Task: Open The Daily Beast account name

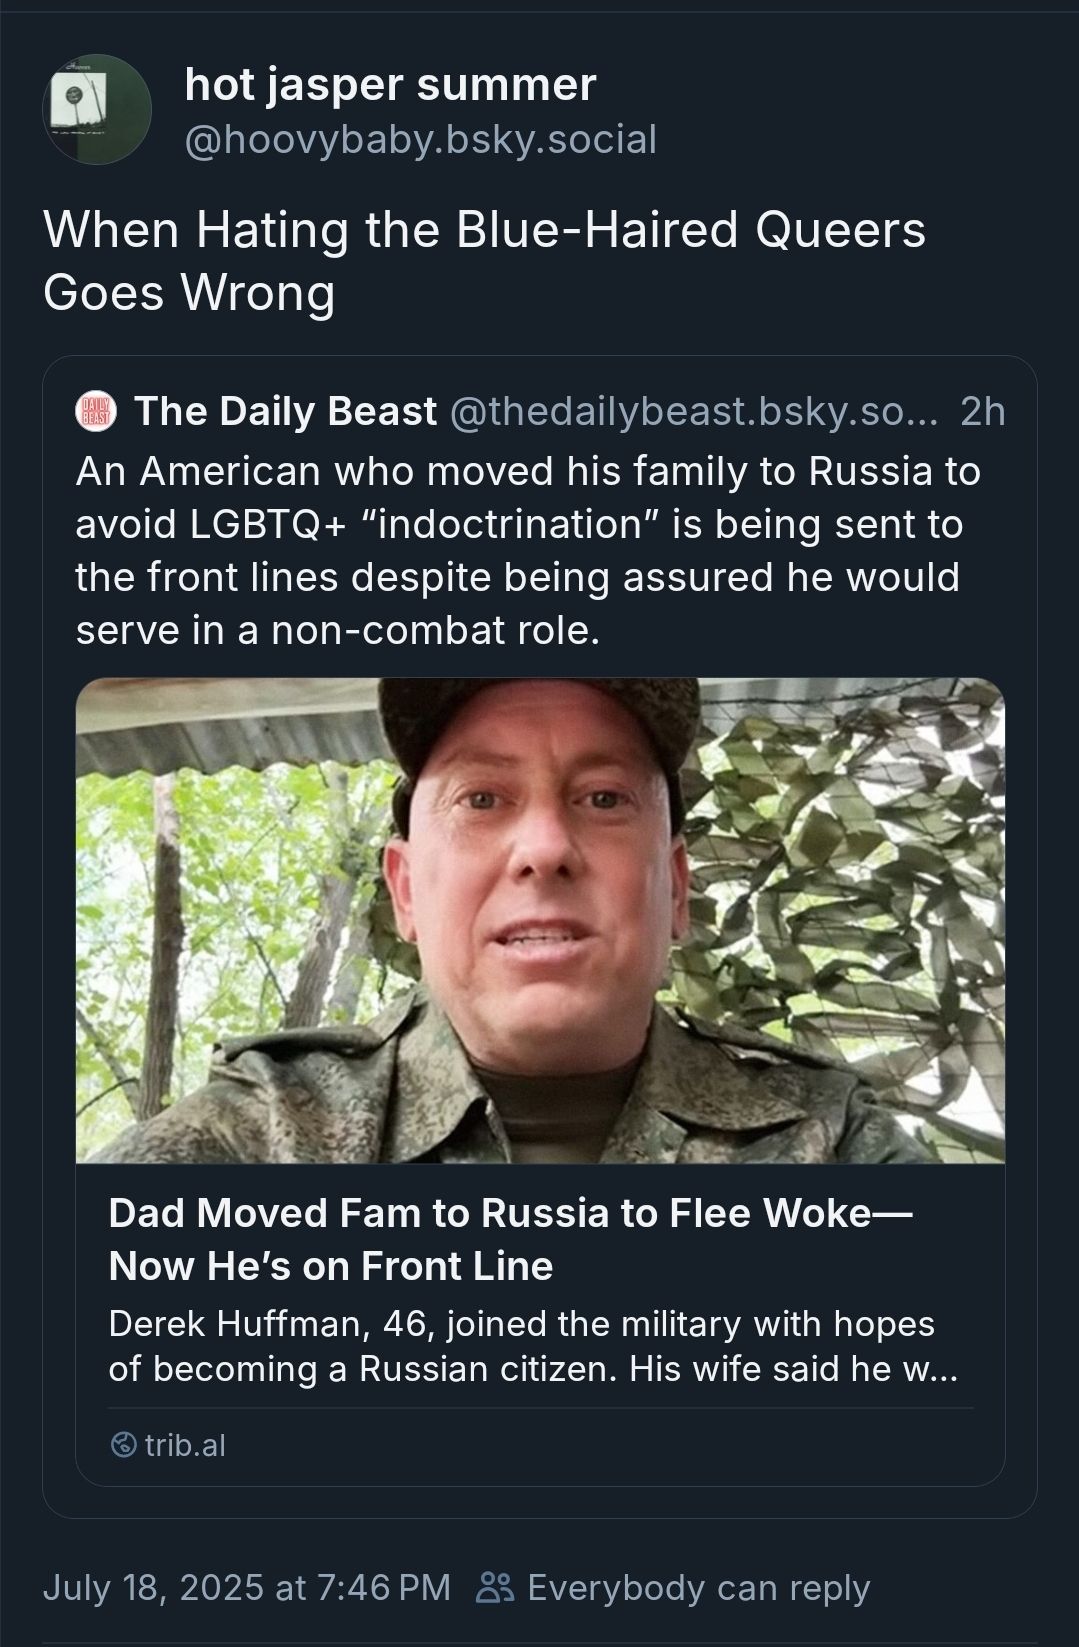Action: pyautogui.click(x=285, y=412)
